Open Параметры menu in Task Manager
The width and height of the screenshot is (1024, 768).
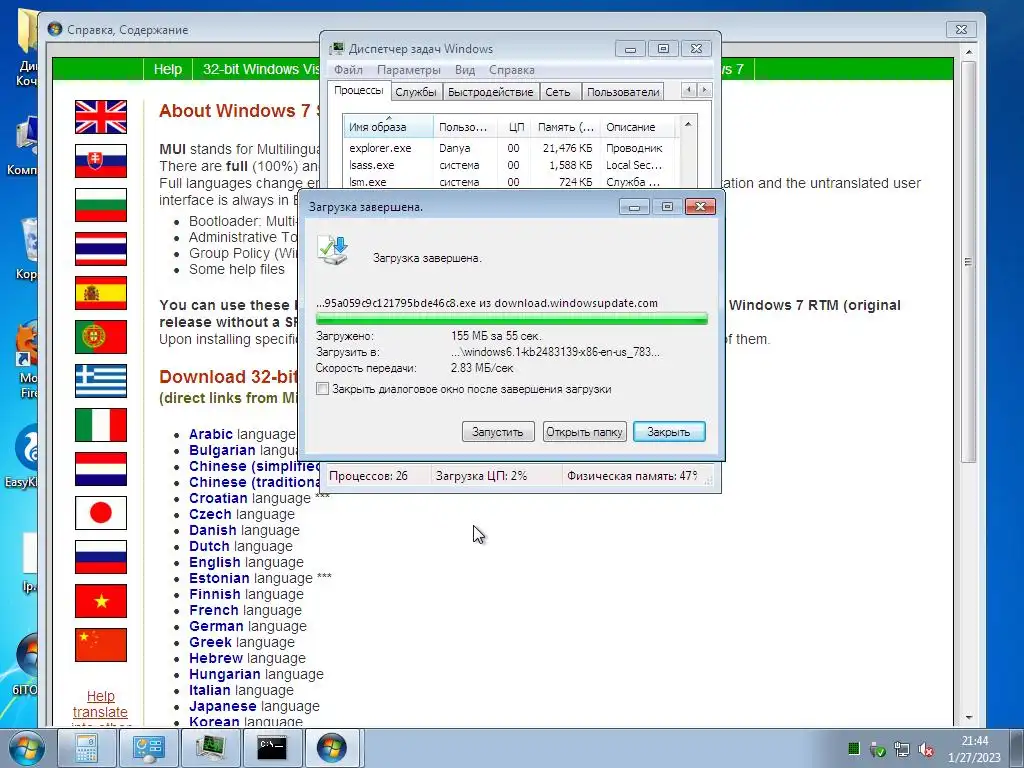pyautogui.click(x=409, y=70)
